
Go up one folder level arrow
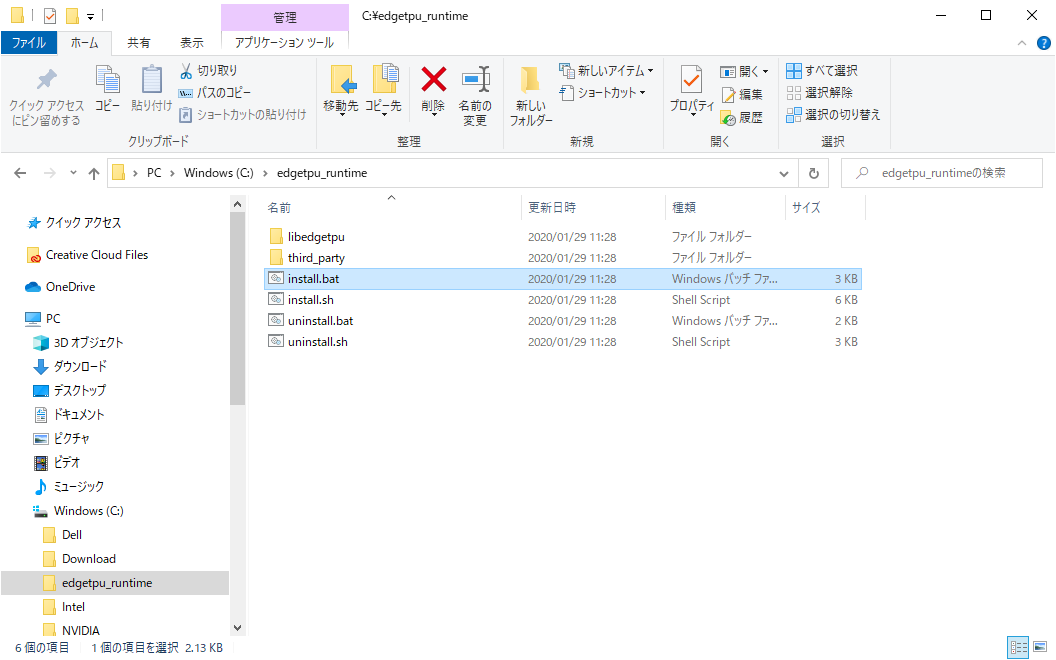(x=94, y=173)
